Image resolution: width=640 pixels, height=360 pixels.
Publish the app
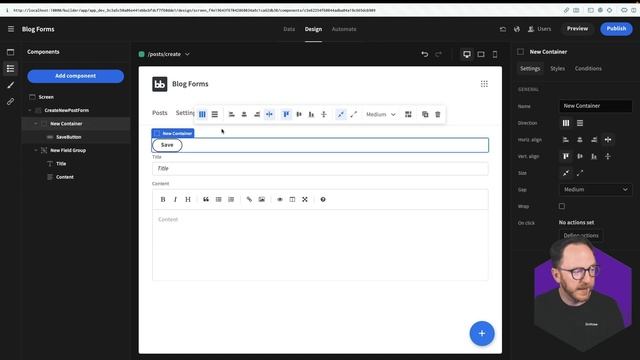(616, 29)
